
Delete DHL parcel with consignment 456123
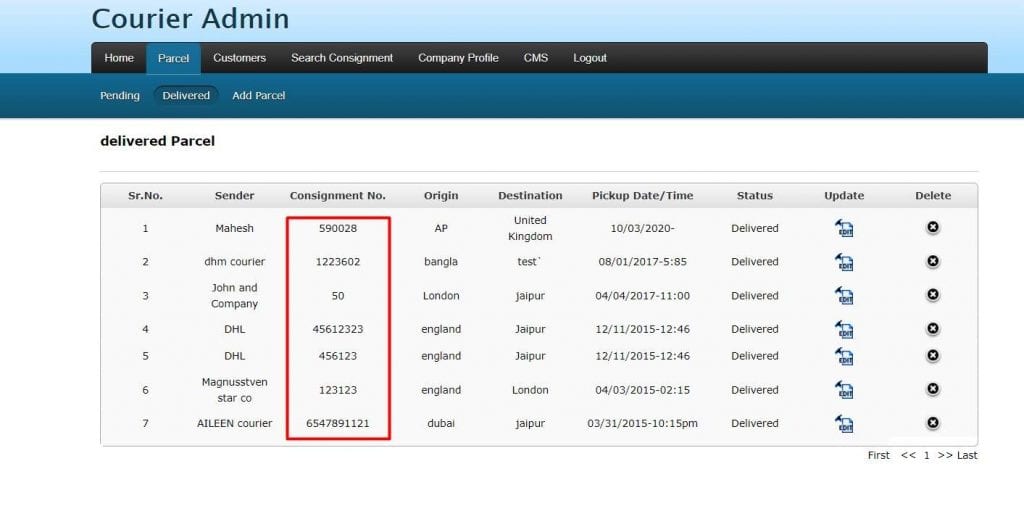click(933, 354)
